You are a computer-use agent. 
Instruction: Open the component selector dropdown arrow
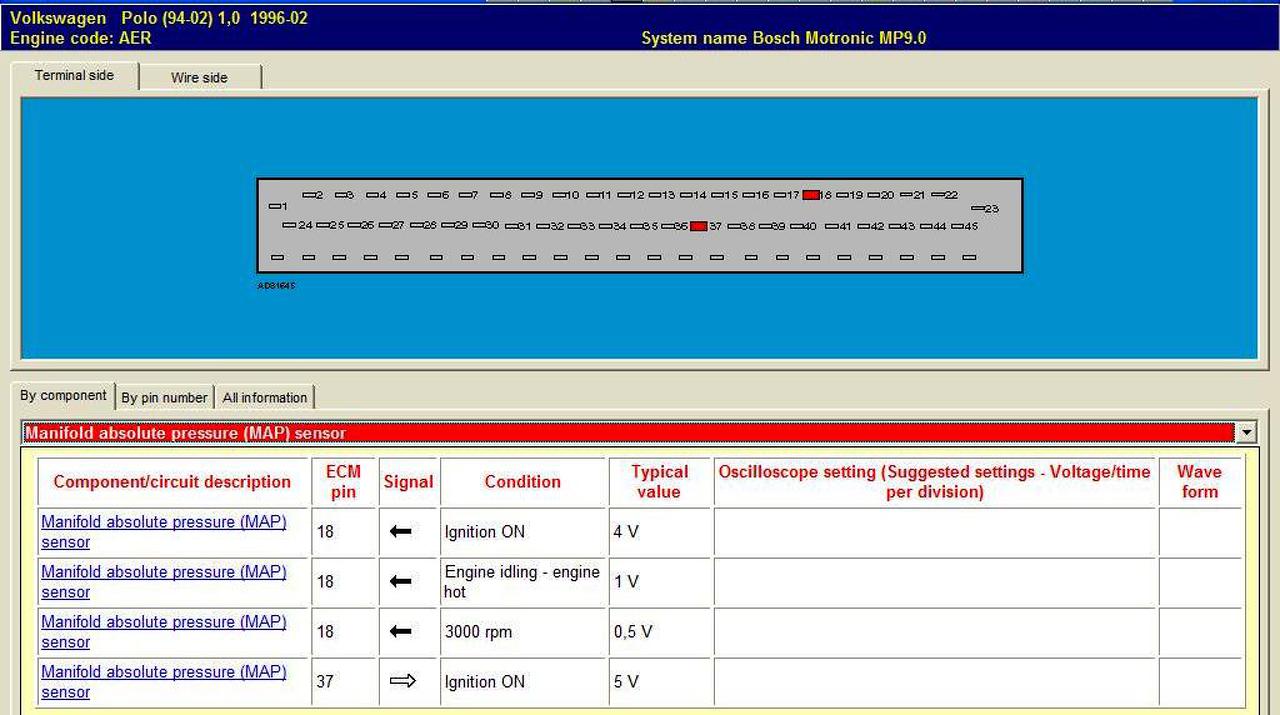[1246, 433]
